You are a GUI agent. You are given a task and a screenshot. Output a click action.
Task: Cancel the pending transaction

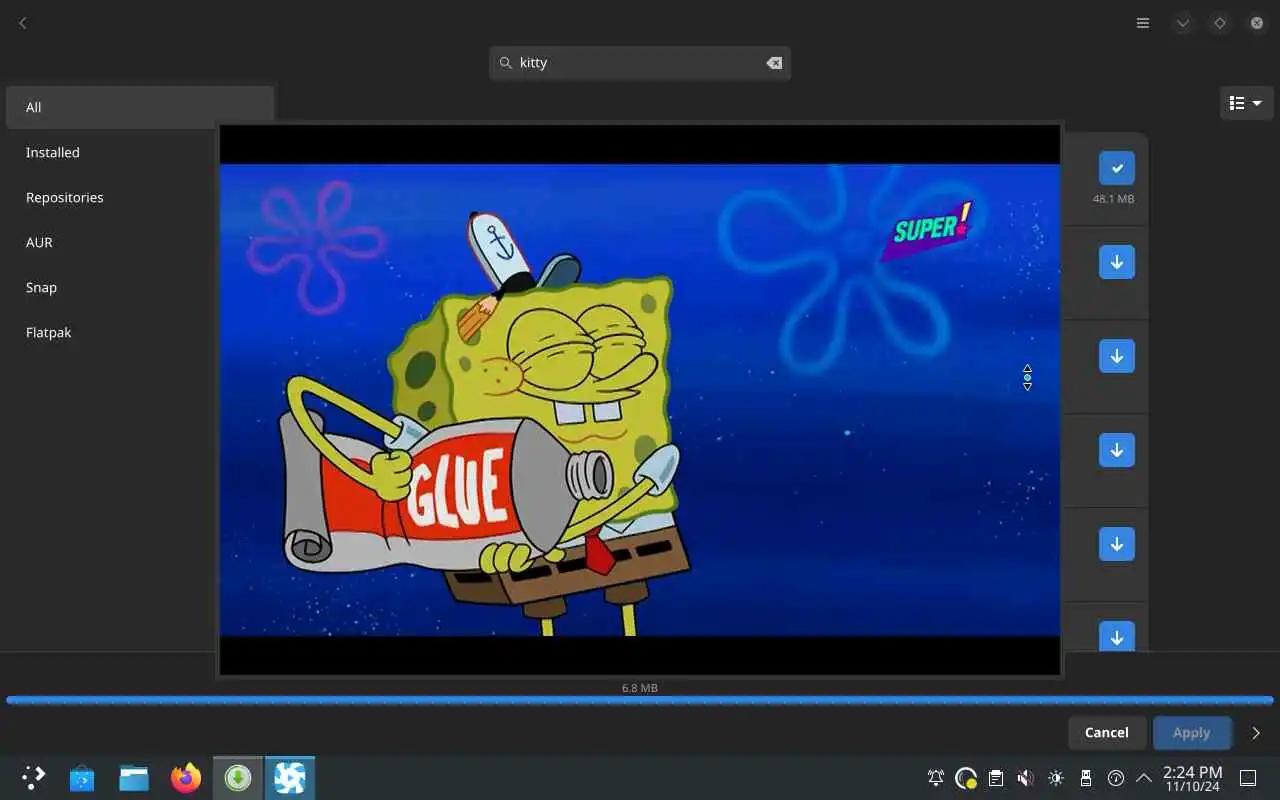point(1107,733)
